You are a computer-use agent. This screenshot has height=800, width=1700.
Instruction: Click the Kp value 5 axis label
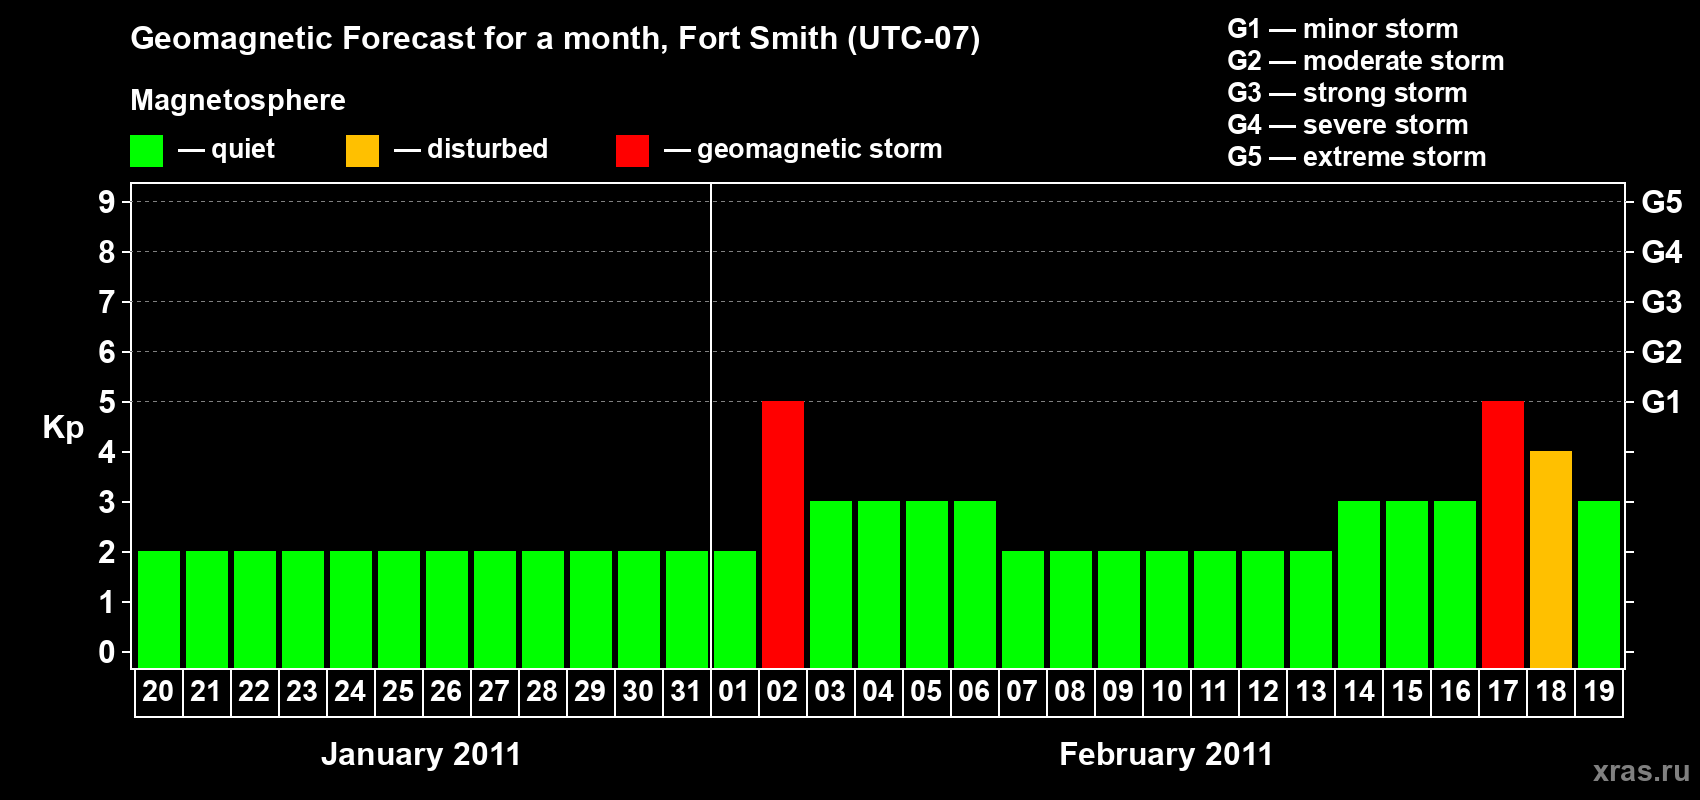pyautogui.click(x=107, y=402)
